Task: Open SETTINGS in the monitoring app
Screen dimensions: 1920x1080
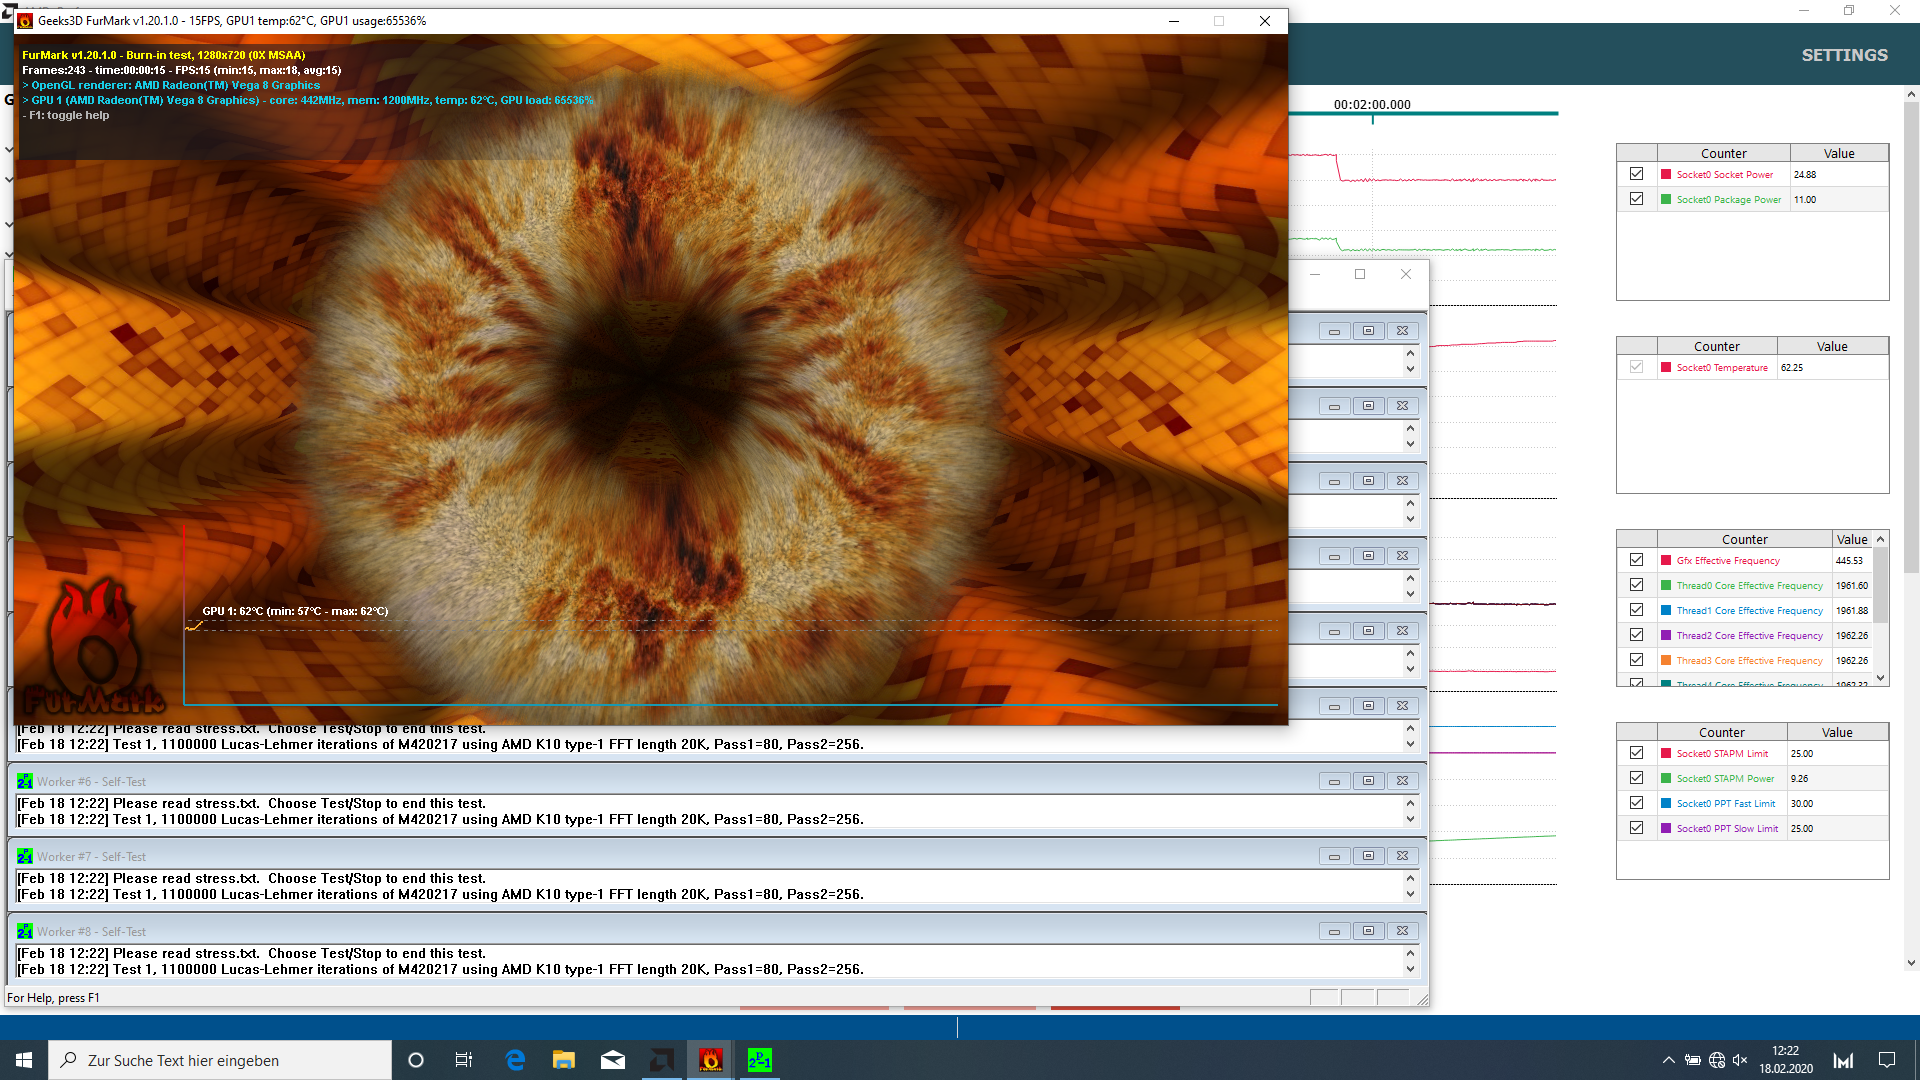Action: 1844,55
